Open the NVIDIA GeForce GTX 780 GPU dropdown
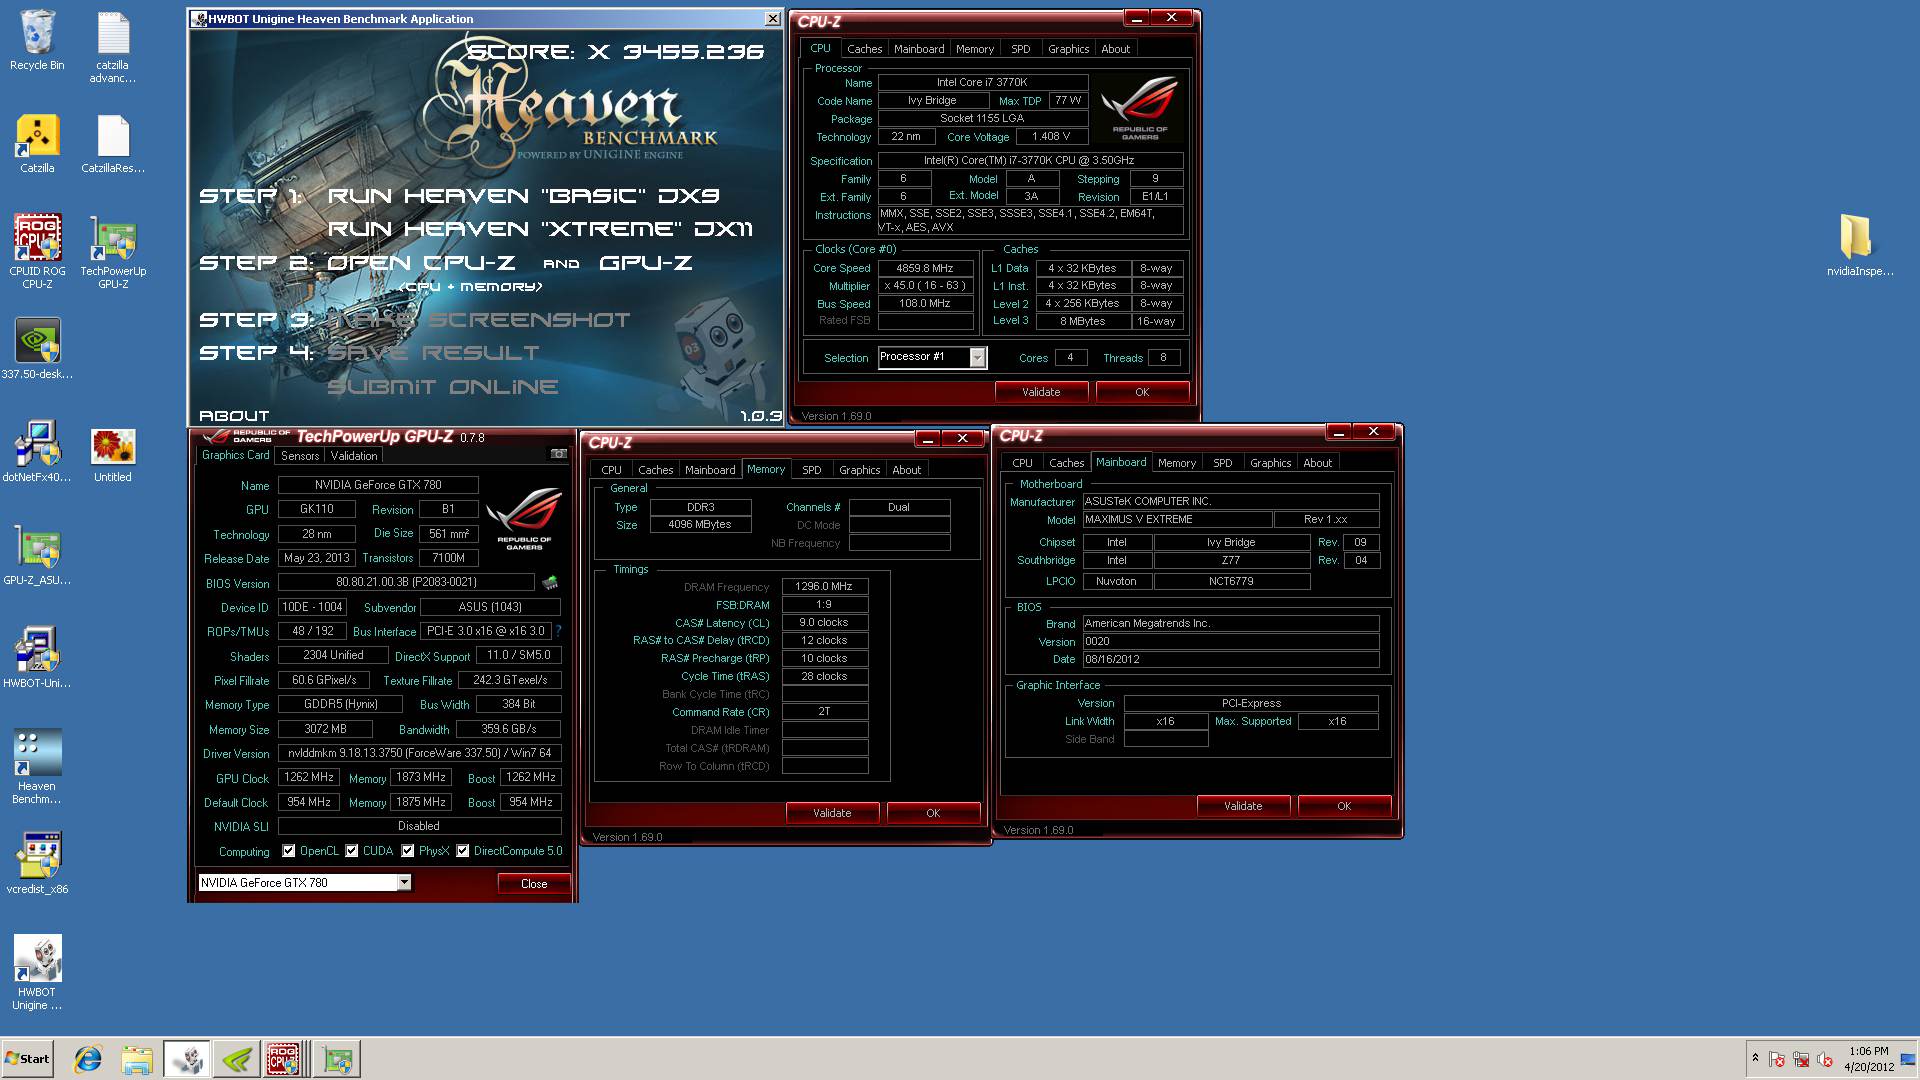The image size is (1920, 1080). click(404, 882)
